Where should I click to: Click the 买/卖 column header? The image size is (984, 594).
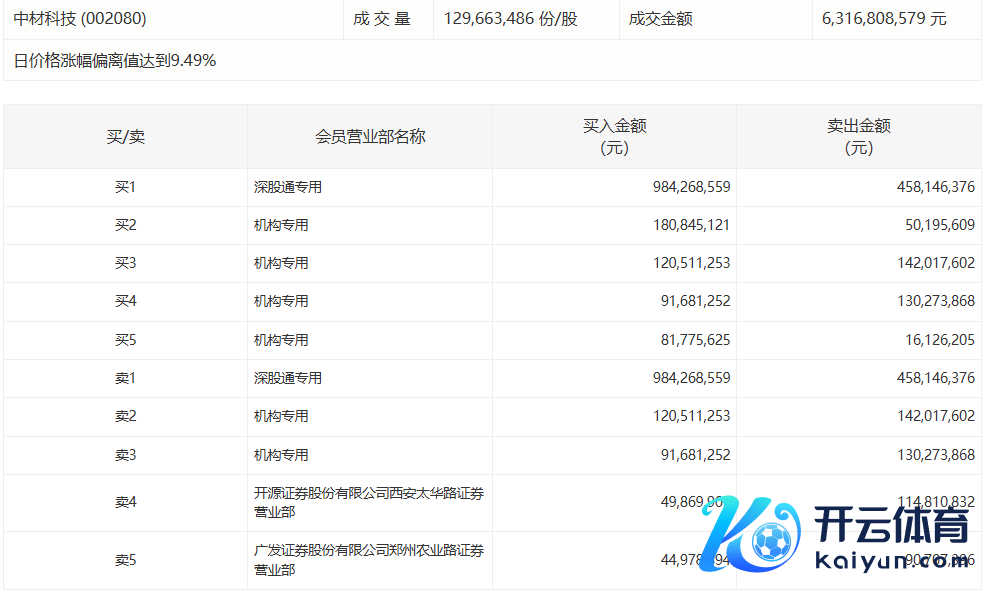click(125, 136)
